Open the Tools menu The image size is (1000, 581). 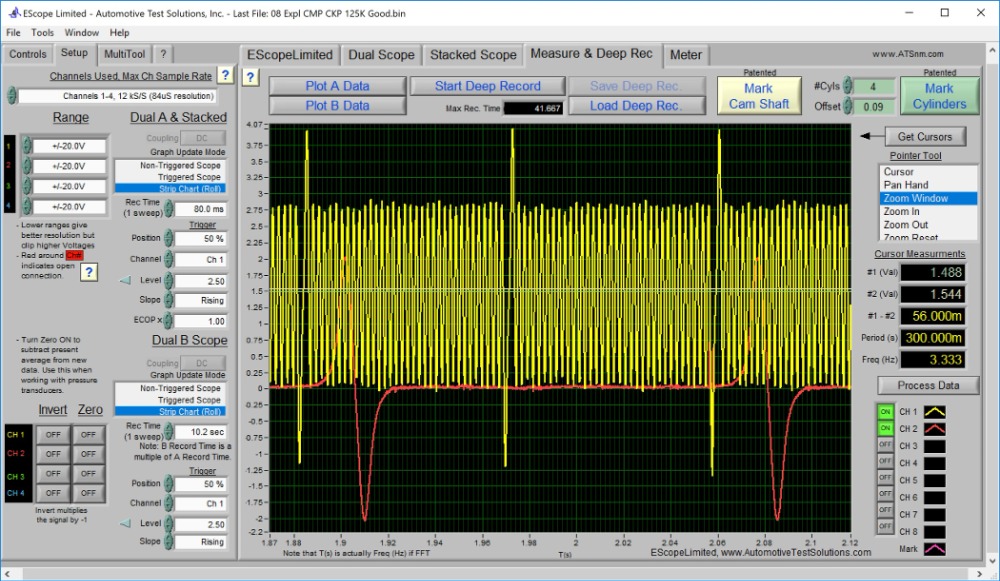tap(42, 33)
